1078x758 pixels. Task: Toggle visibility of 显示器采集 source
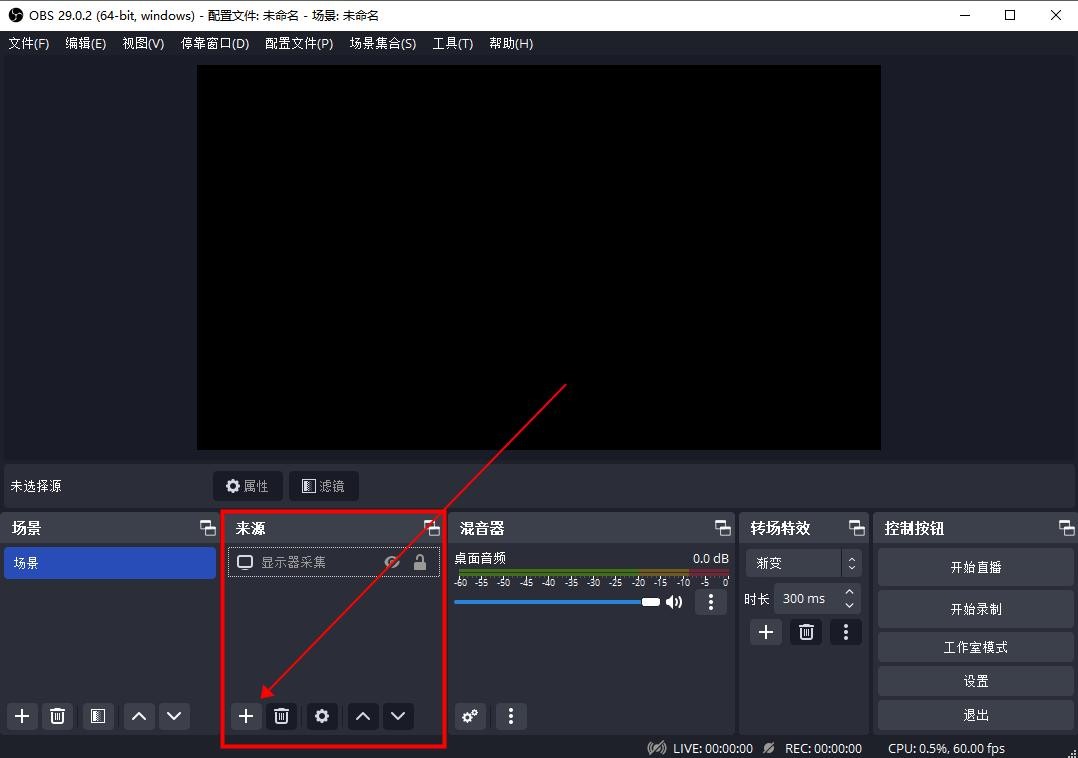coord(392,563)
